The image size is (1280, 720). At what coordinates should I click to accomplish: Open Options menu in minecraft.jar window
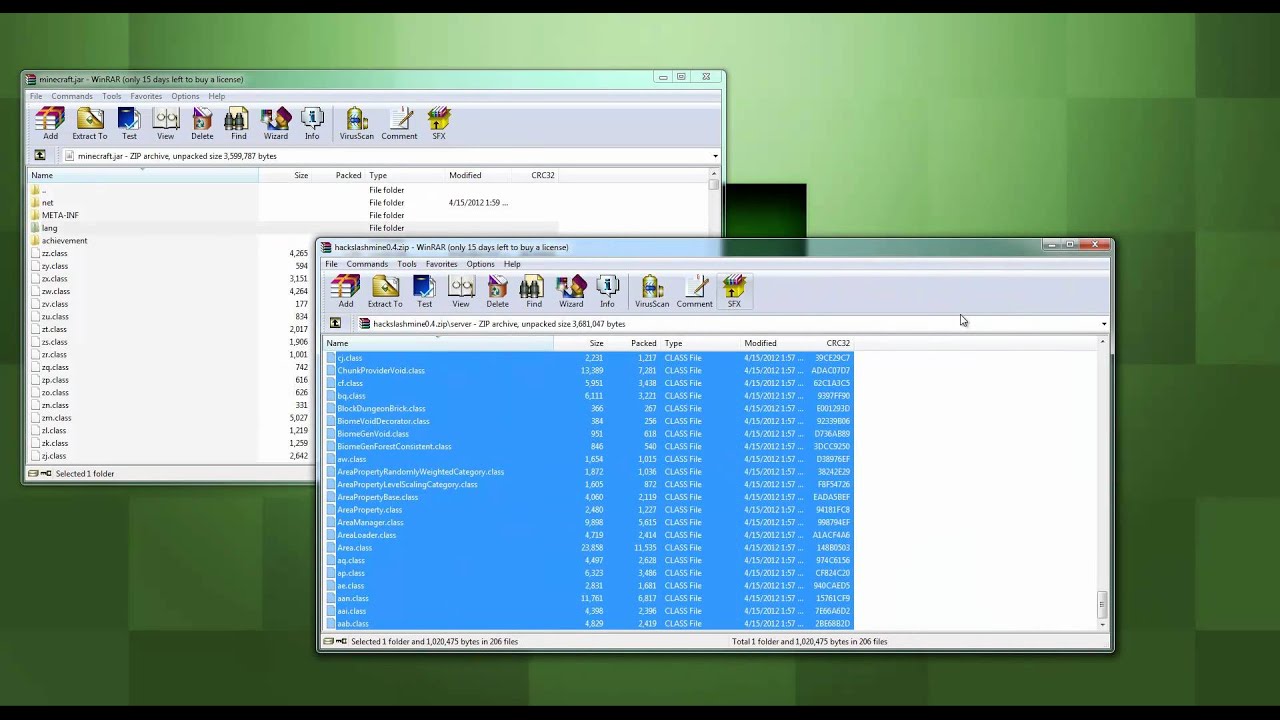(x=185, y=96)
